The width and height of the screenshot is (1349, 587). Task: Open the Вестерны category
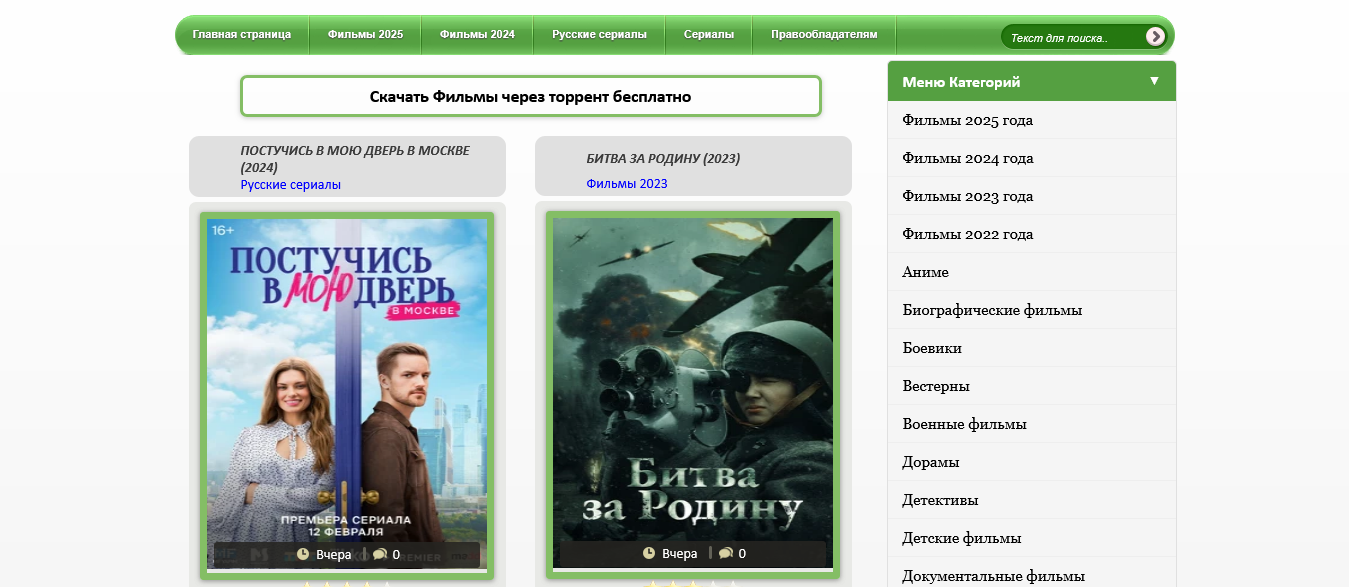(1032, 386)
